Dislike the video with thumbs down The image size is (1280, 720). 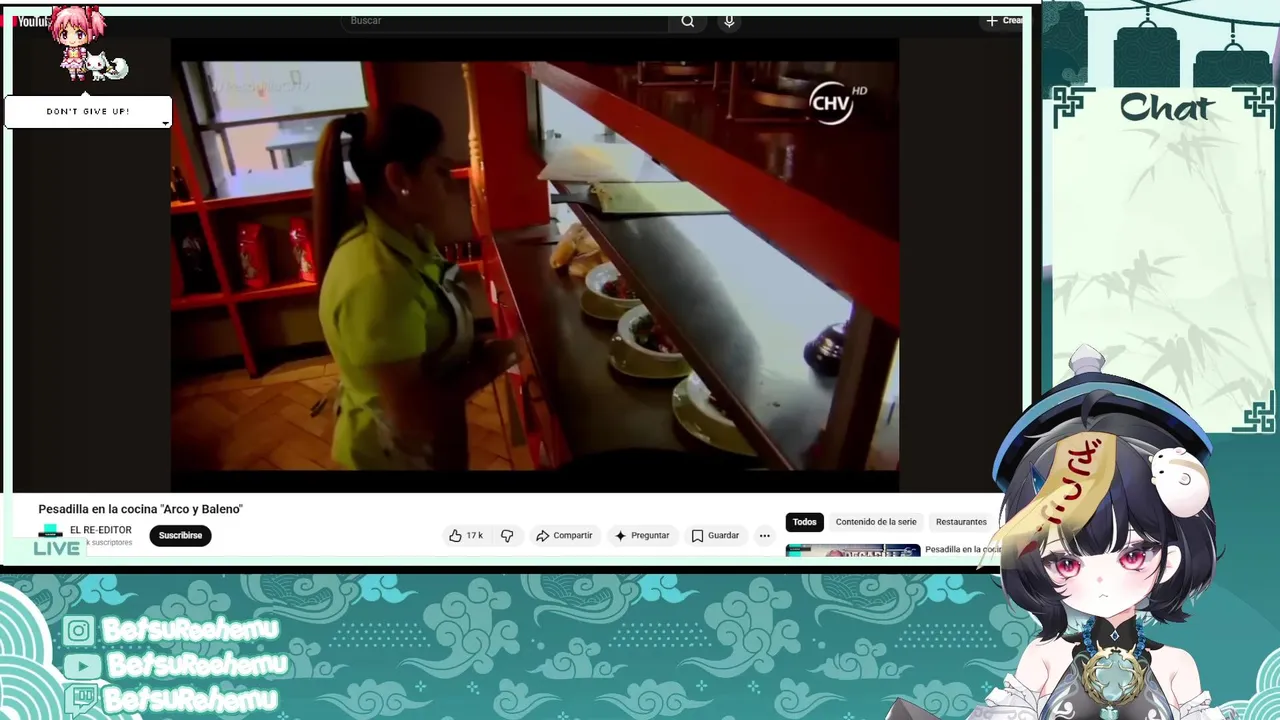[507, 536]
